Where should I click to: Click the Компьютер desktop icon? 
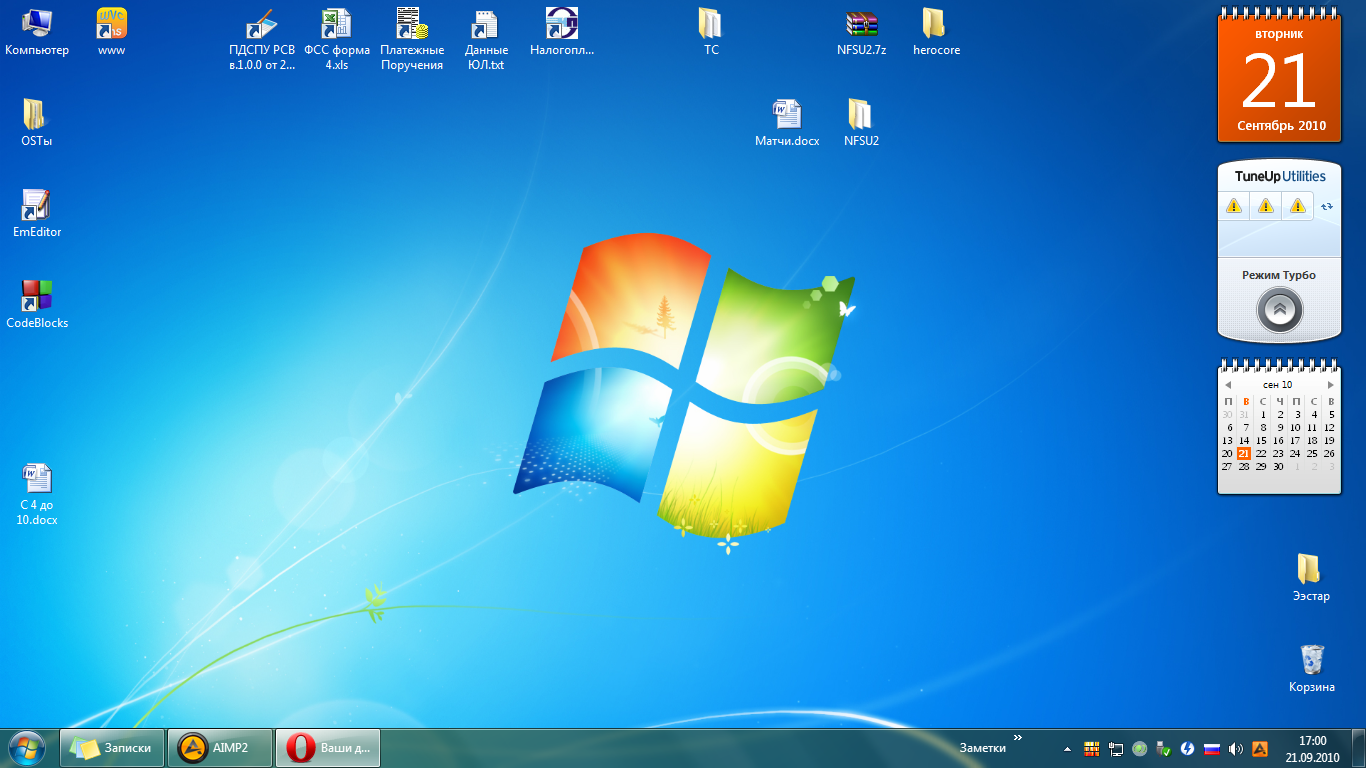37,24
